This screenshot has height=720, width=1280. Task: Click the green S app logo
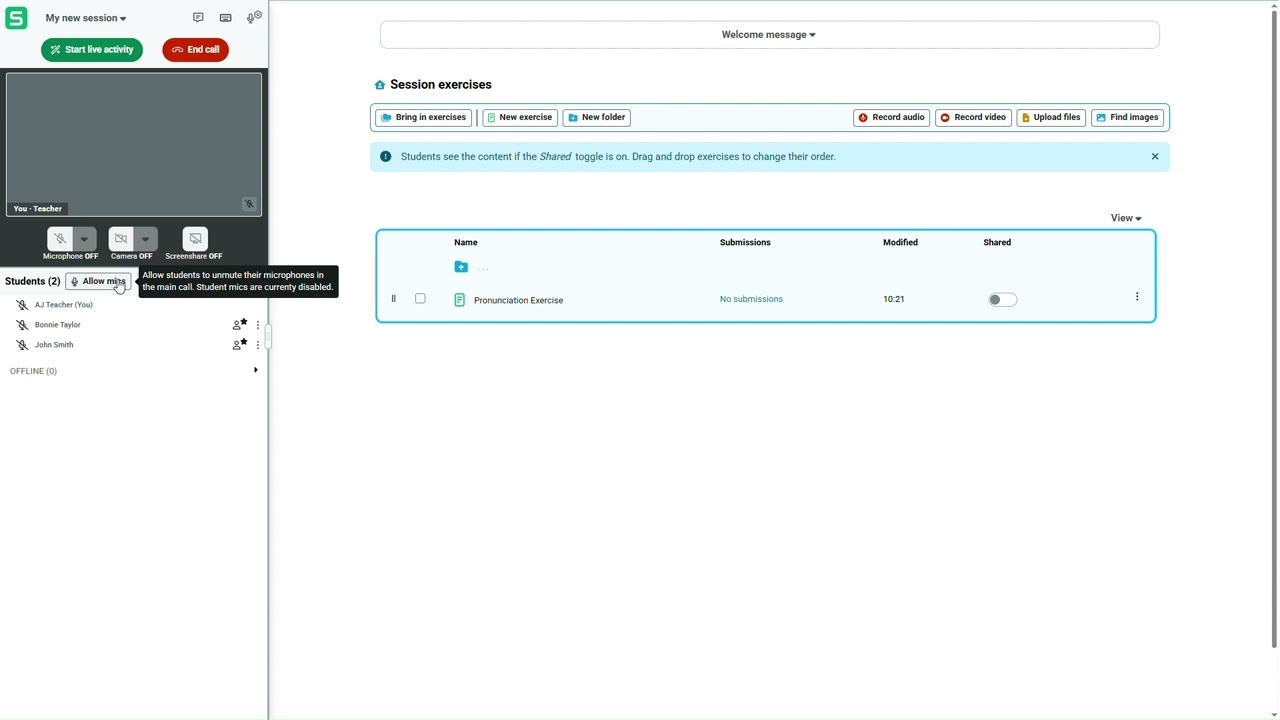16,18
